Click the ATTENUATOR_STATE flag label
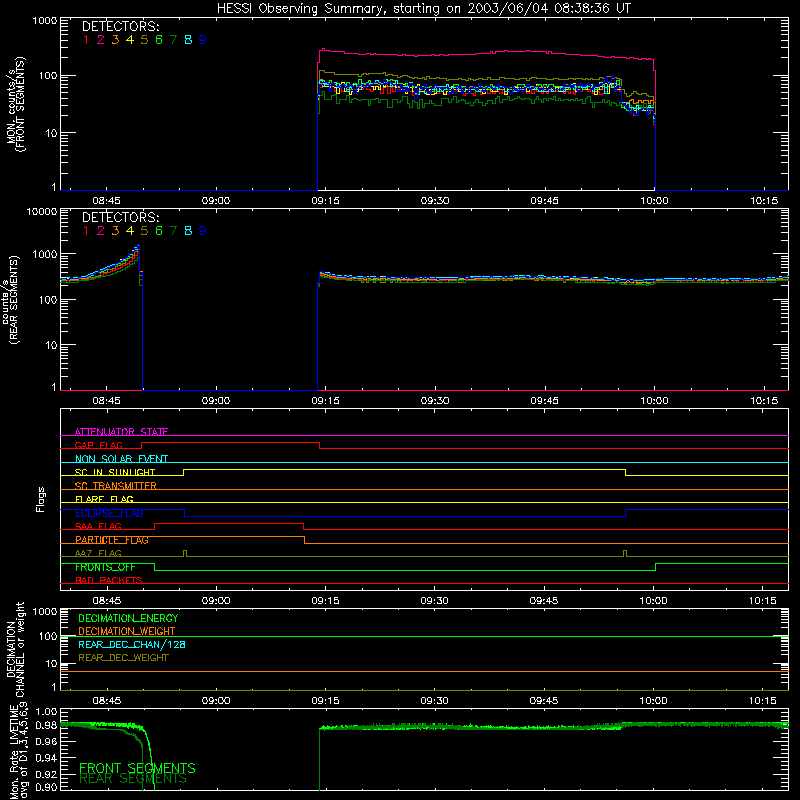 [121, 432]
